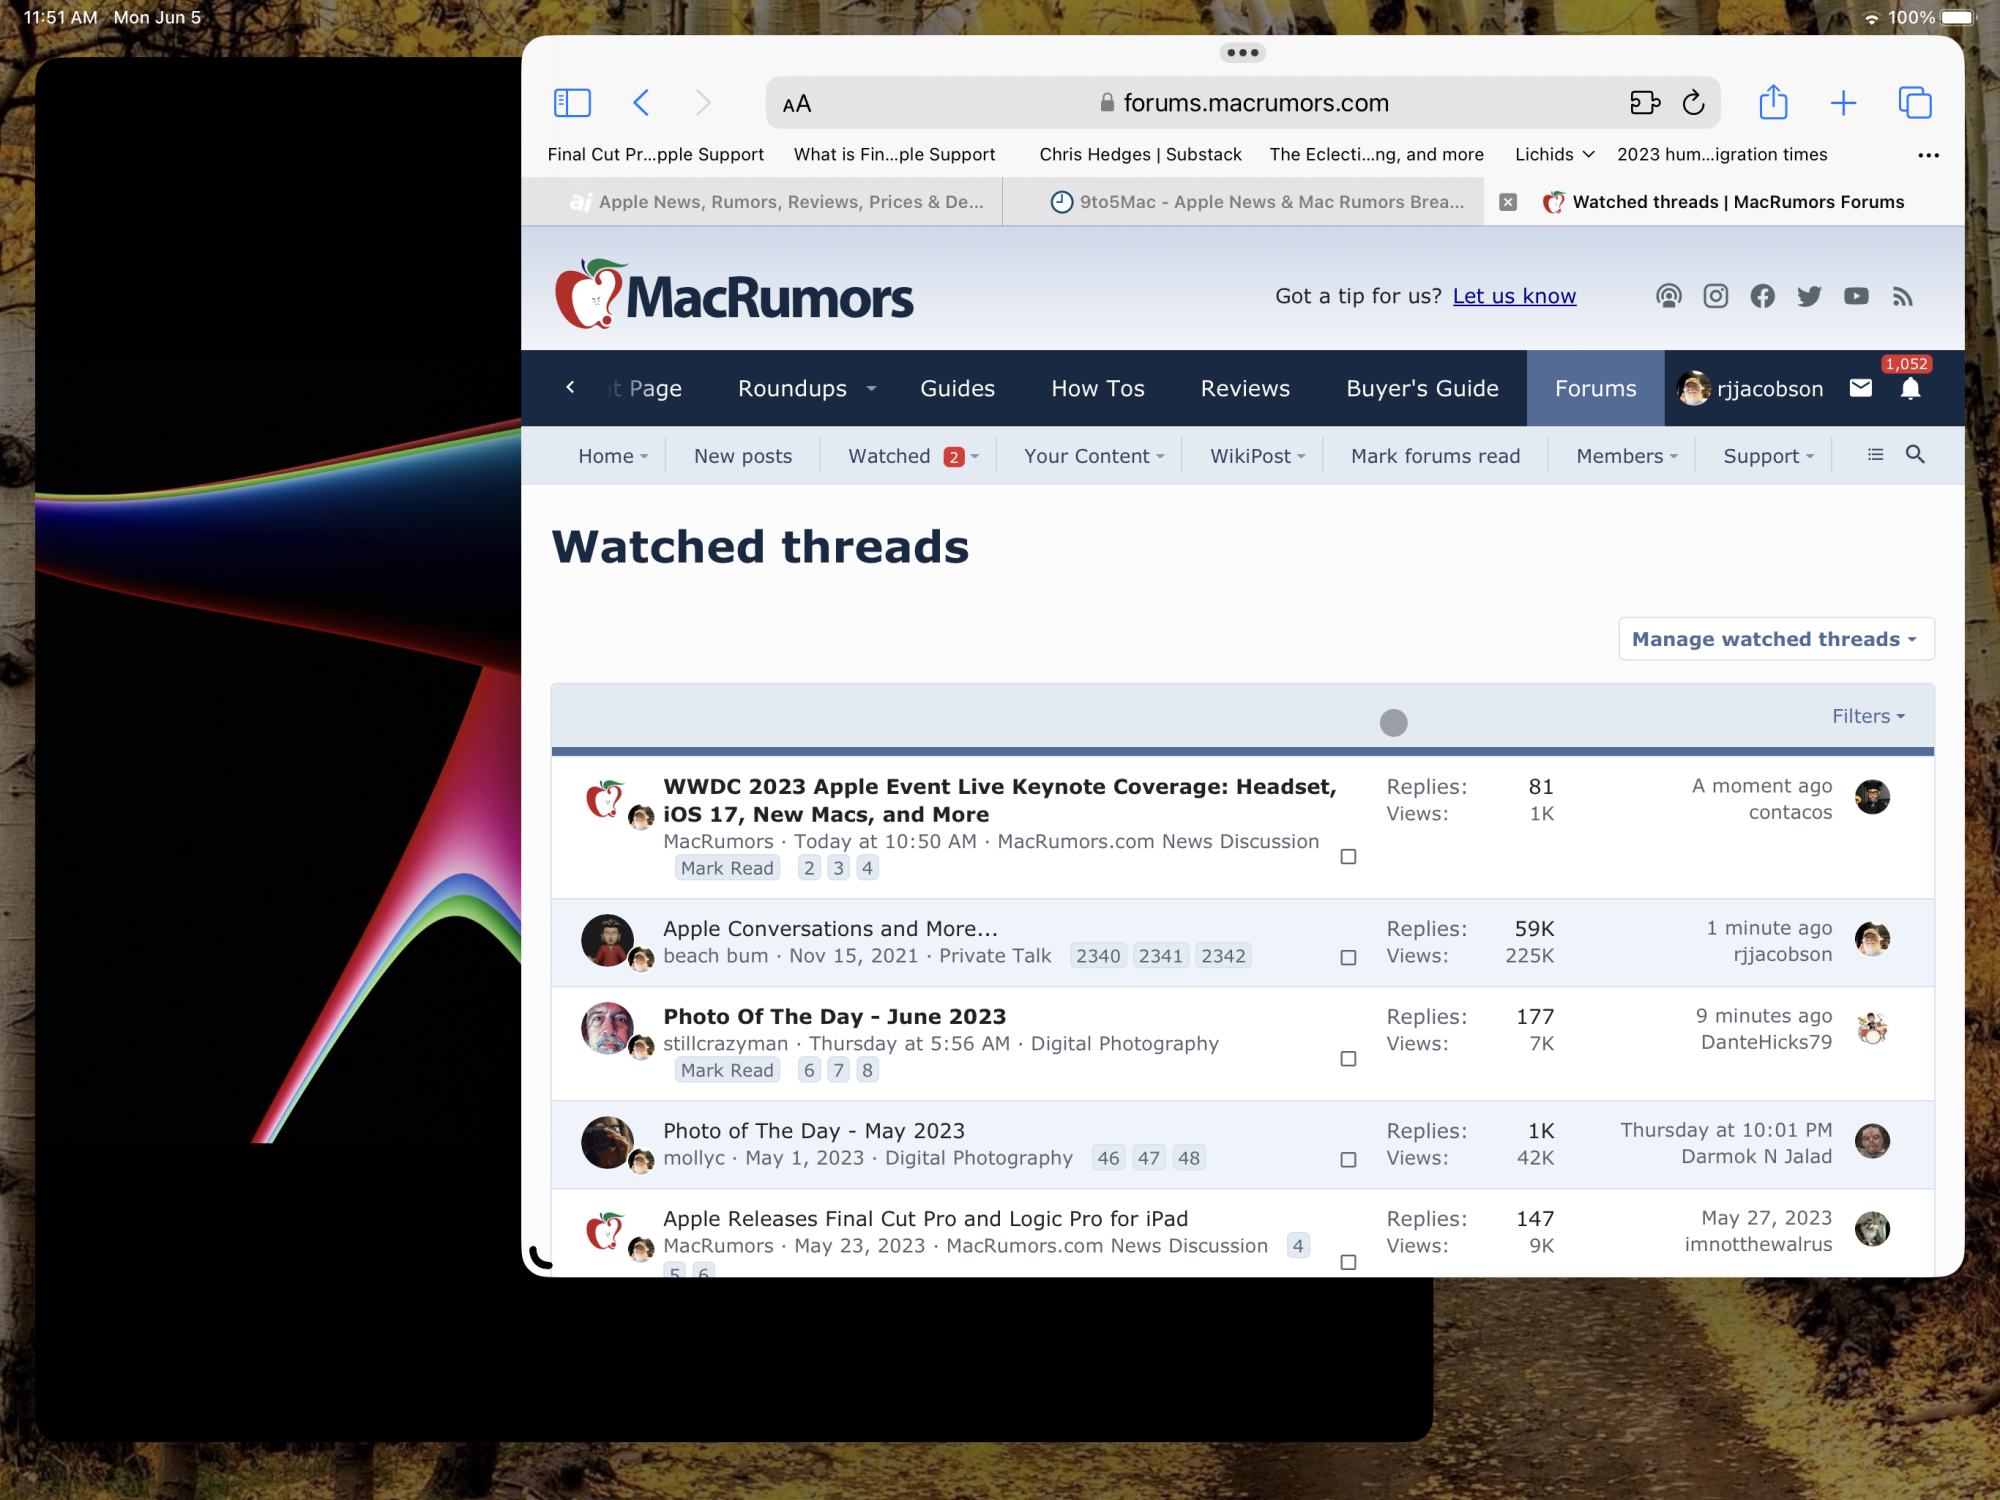
Task: Show tab overview icon
Action: pos(1915,103)
